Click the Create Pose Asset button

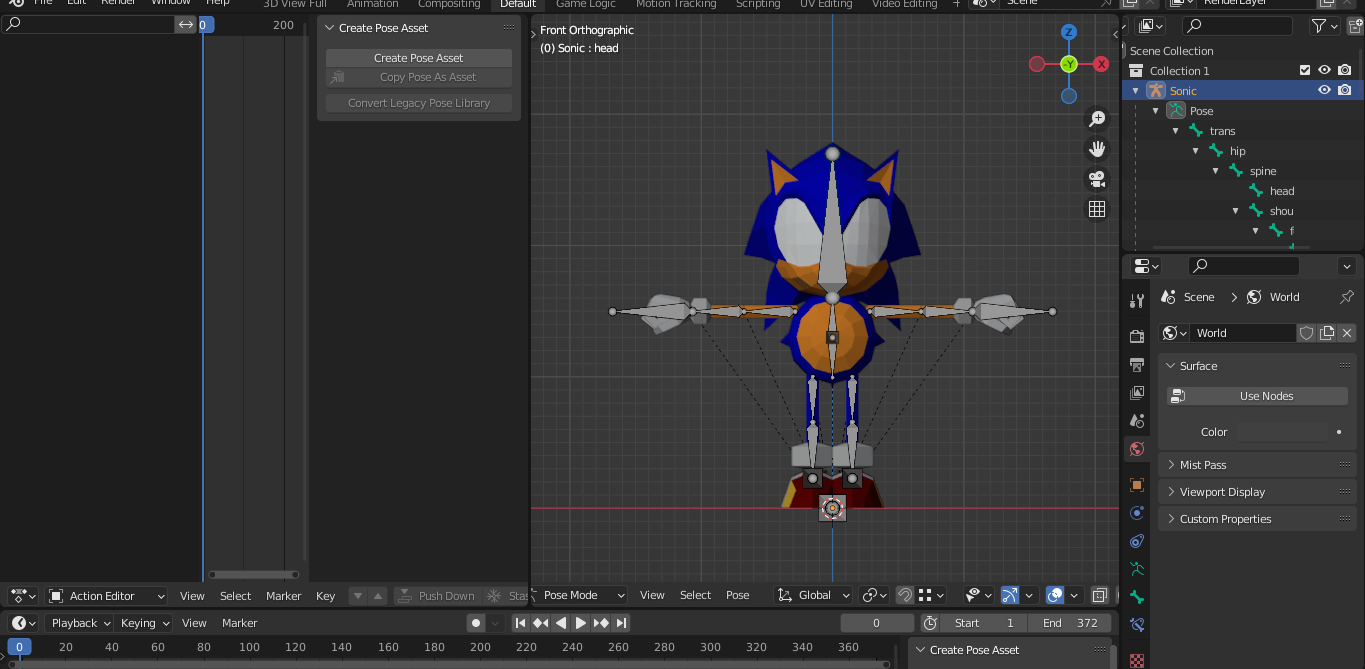coord(419,58)
